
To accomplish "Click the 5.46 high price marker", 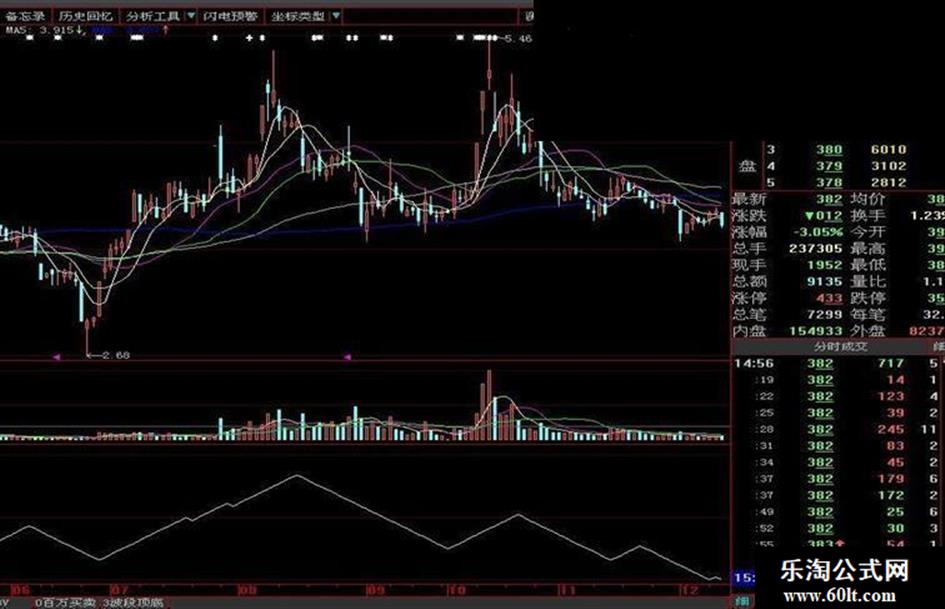I will click(x=518, y=39).
